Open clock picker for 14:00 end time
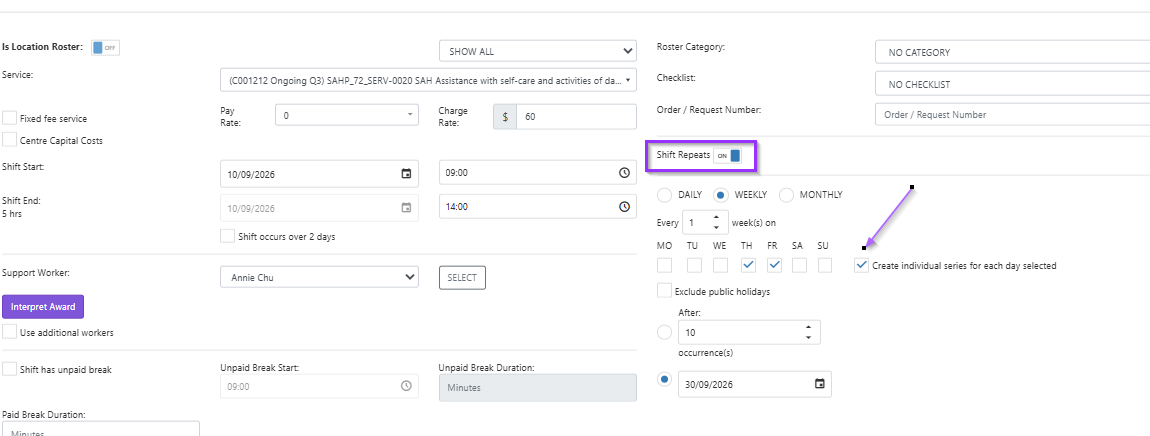The image size is (1150, 436). tap(624, 207)
